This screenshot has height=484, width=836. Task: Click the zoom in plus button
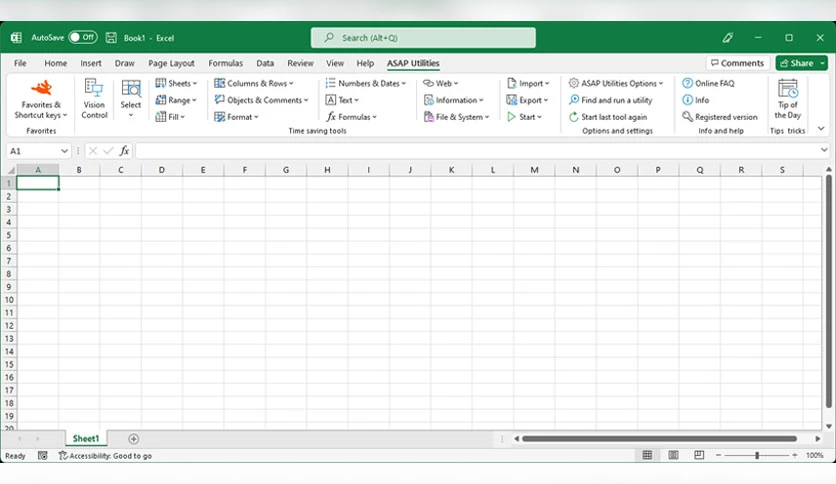[x=794, y=455]
